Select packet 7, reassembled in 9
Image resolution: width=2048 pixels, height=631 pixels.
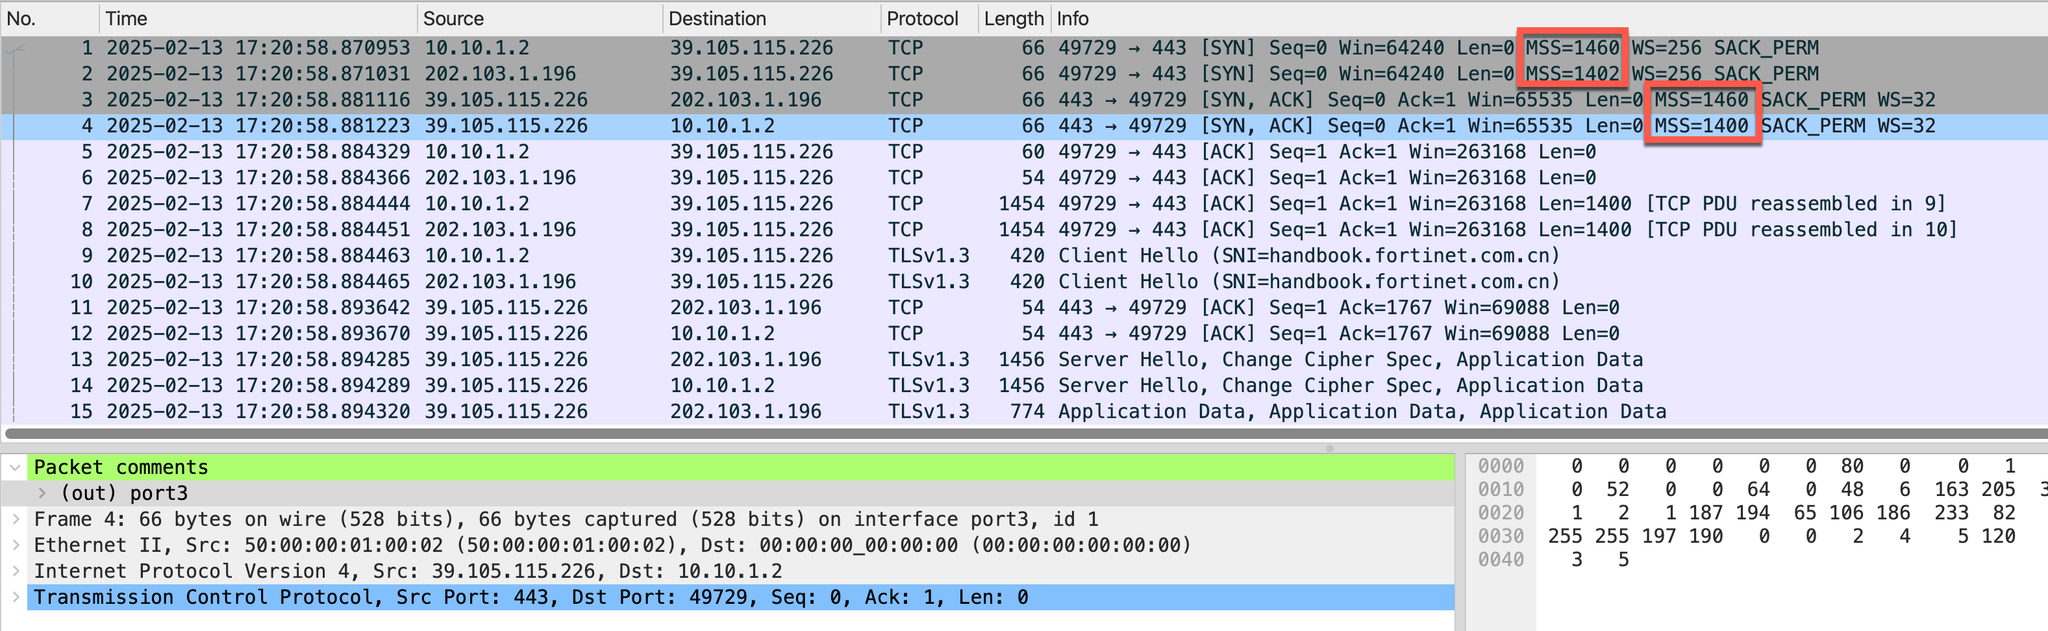(1024, 204)
